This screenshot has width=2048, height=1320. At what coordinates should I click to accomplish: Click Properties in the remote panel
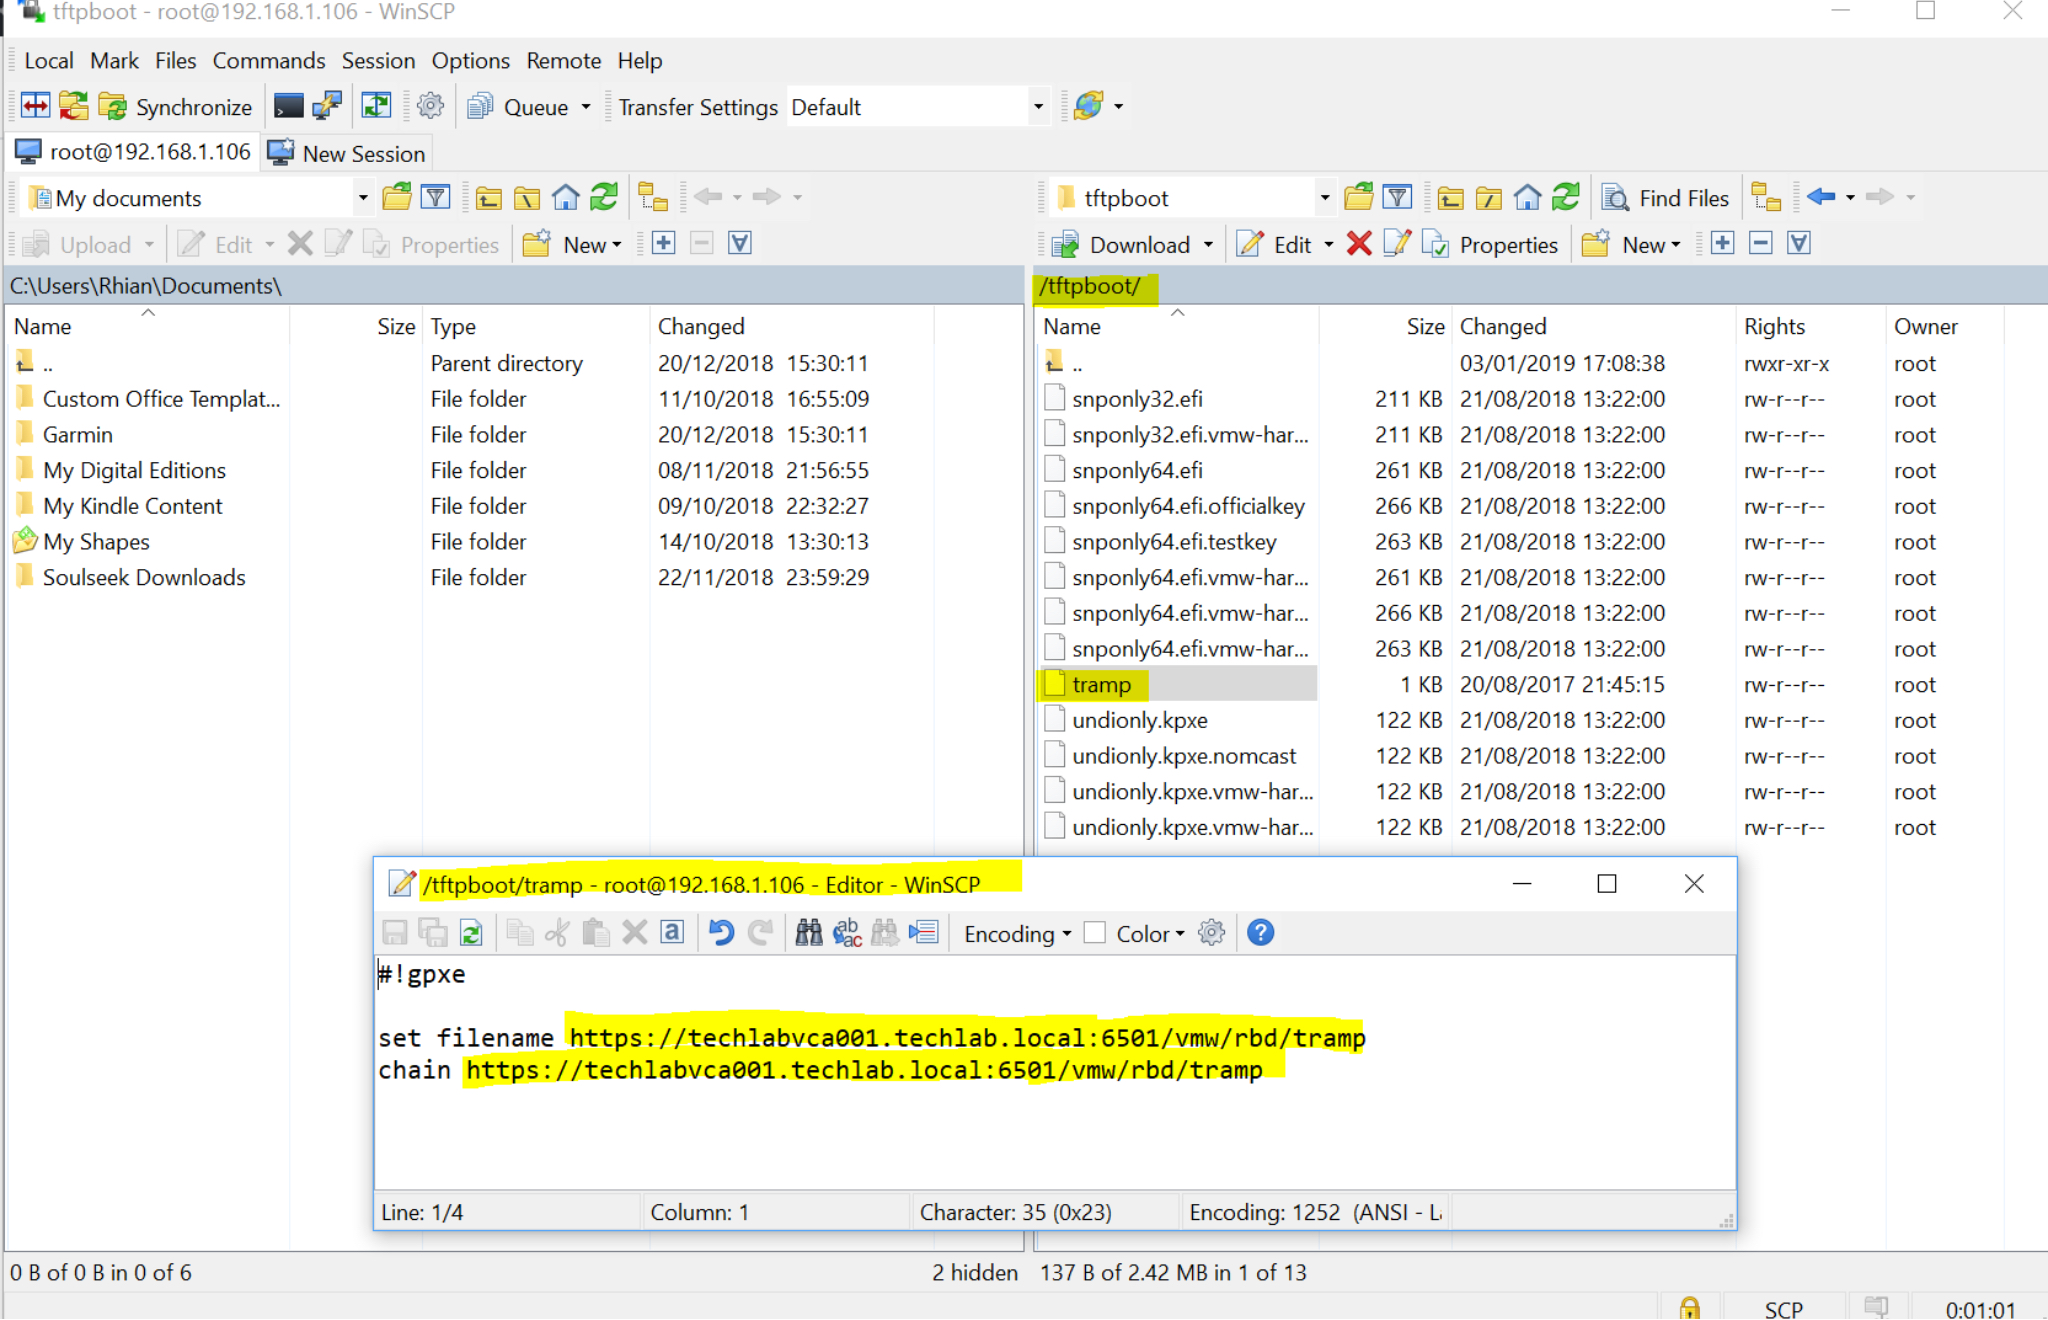[x=1490, y=244]
